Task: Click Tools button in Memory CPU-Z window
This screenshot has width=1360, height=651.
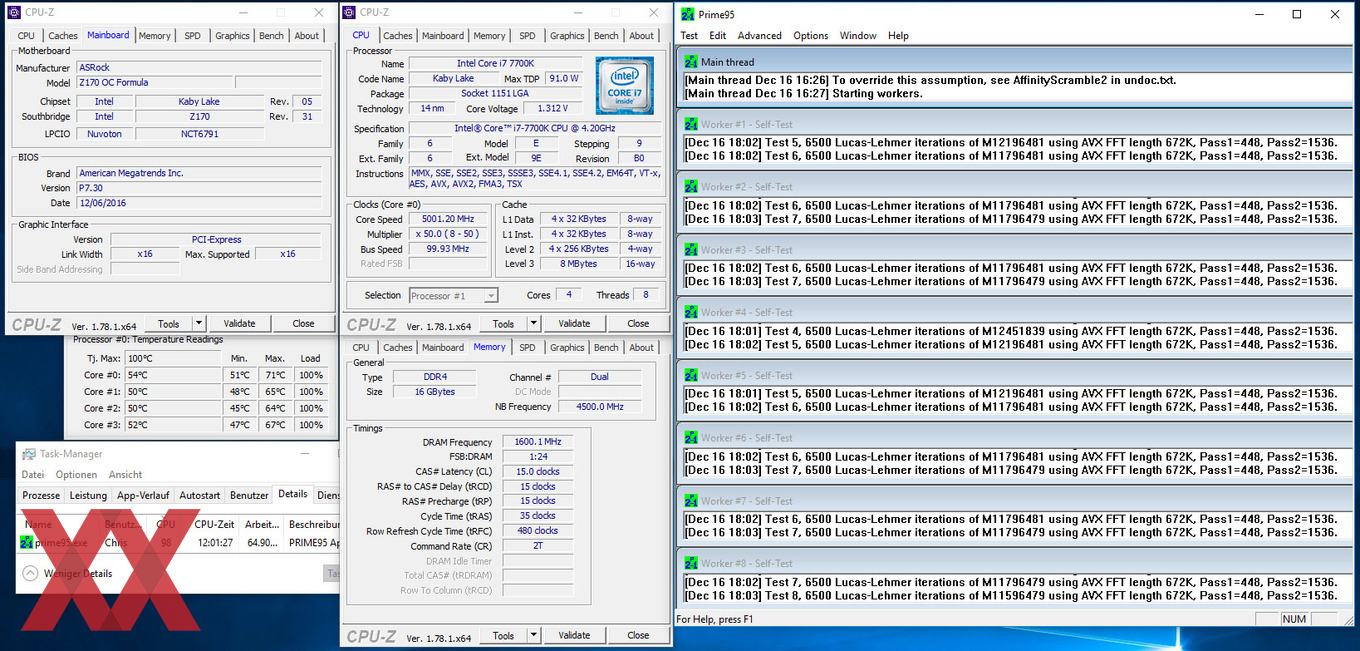Action: click(503, 636)
